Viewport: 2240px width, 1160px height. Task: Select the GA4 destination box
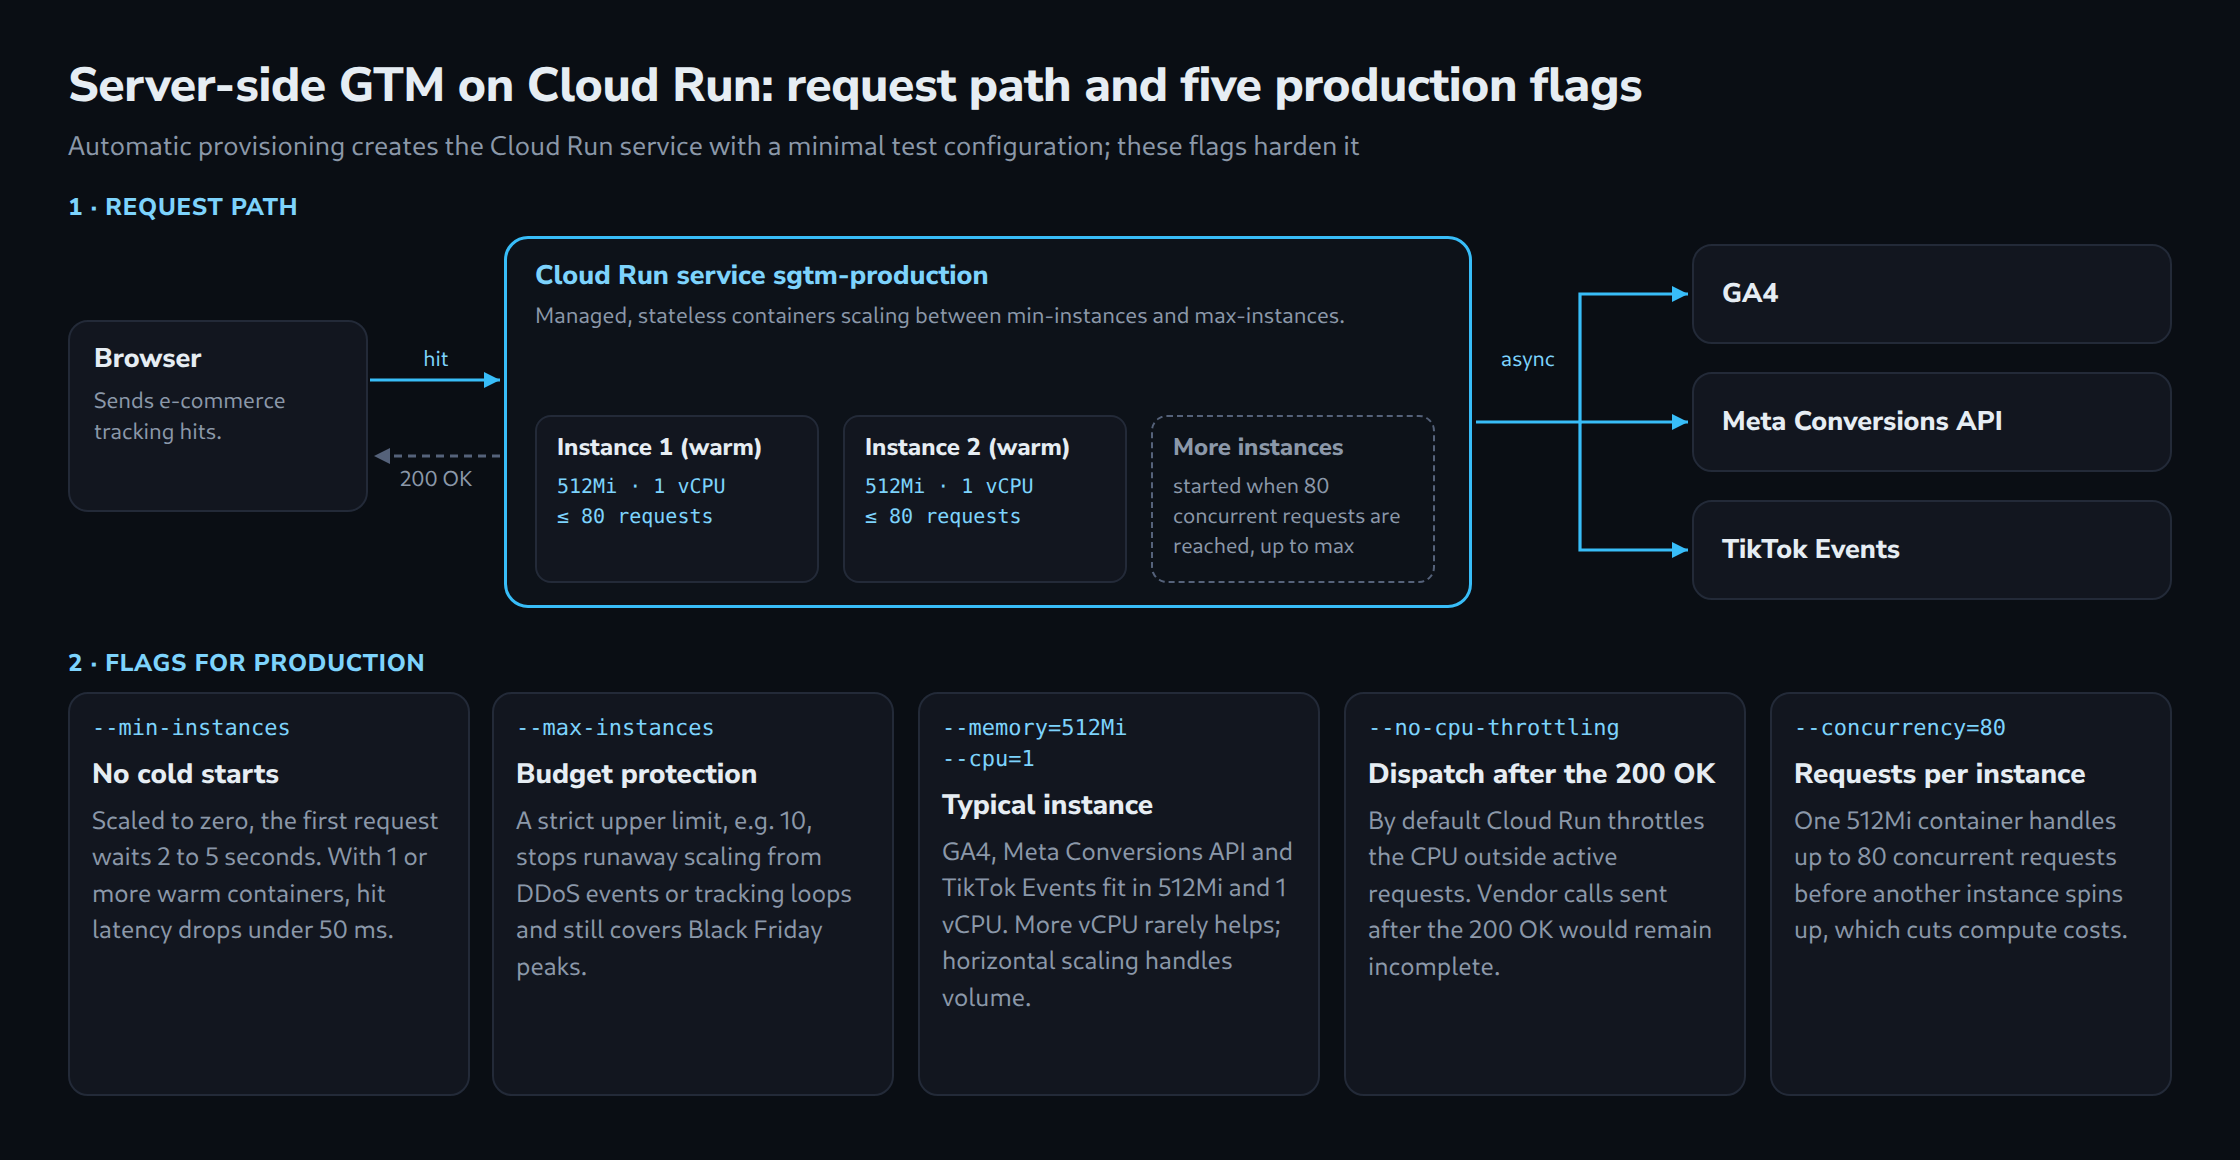click(x=1931, y=294)
